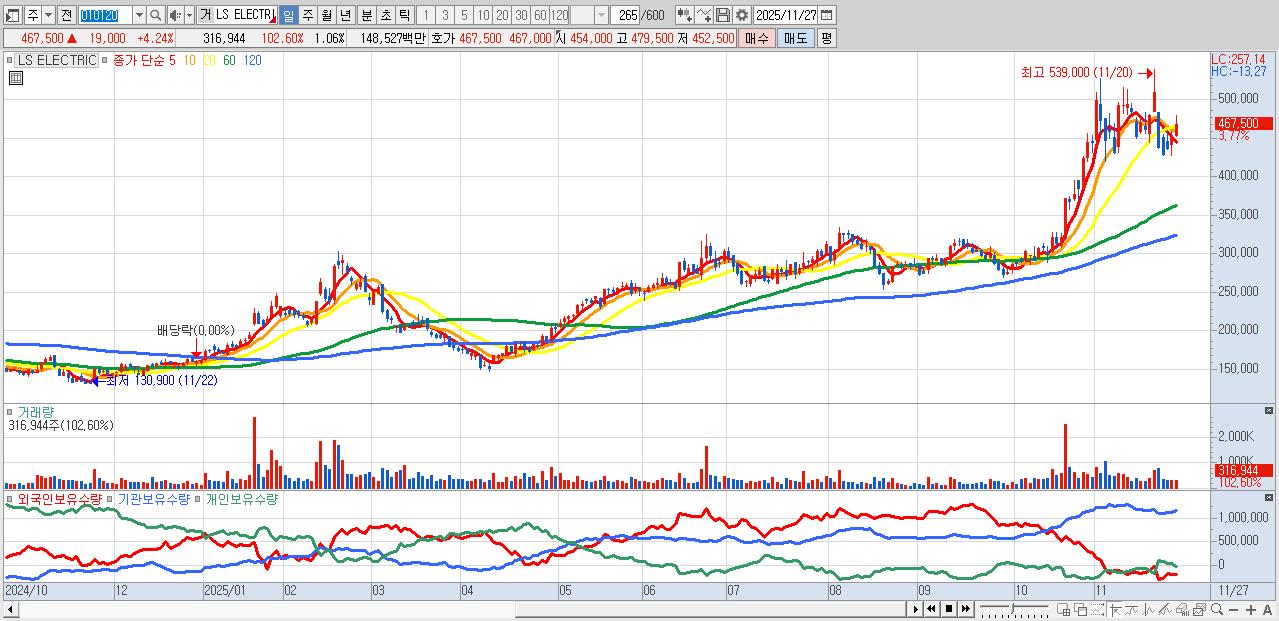
Task: Click the indicator line tool icon beside save
Action: click(x=704, y=15)
